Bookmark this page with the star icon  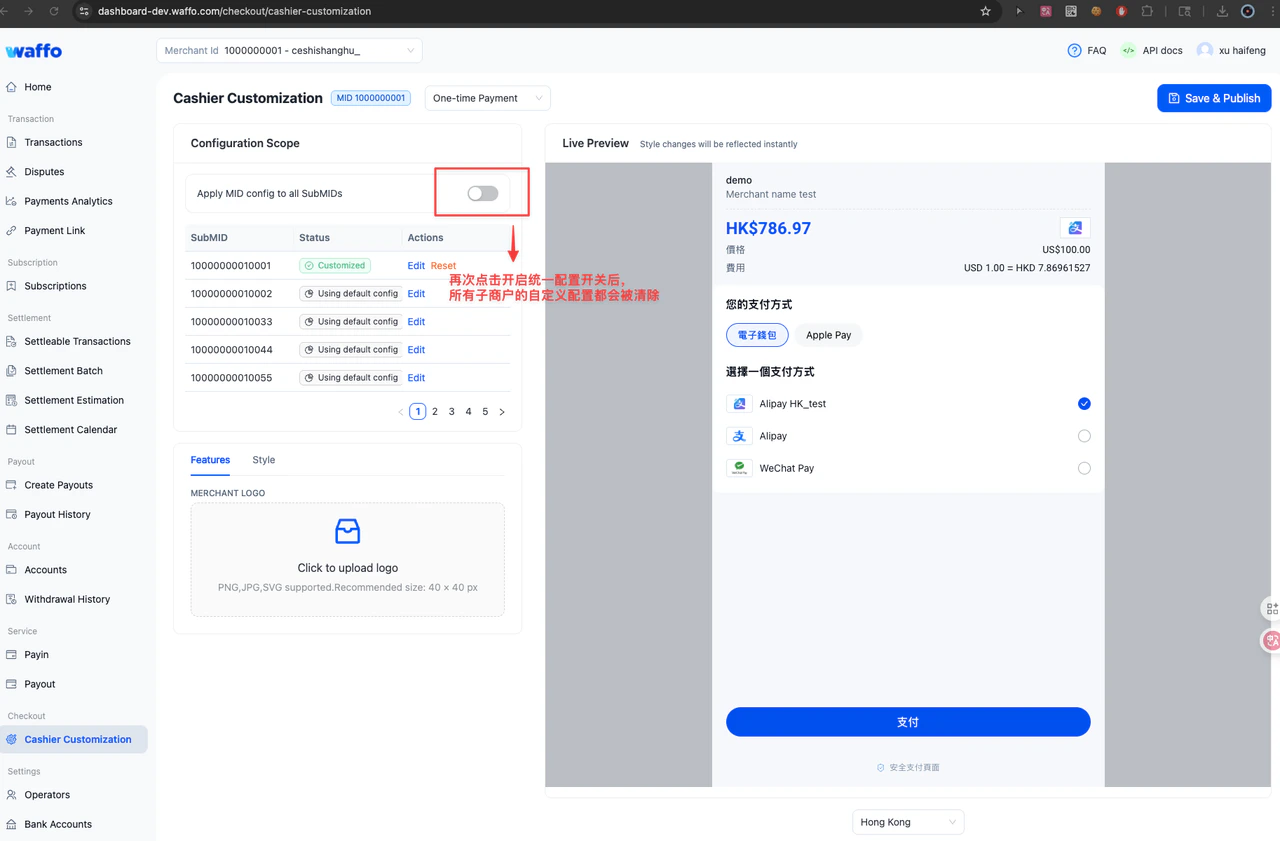(x=985, y=11)
